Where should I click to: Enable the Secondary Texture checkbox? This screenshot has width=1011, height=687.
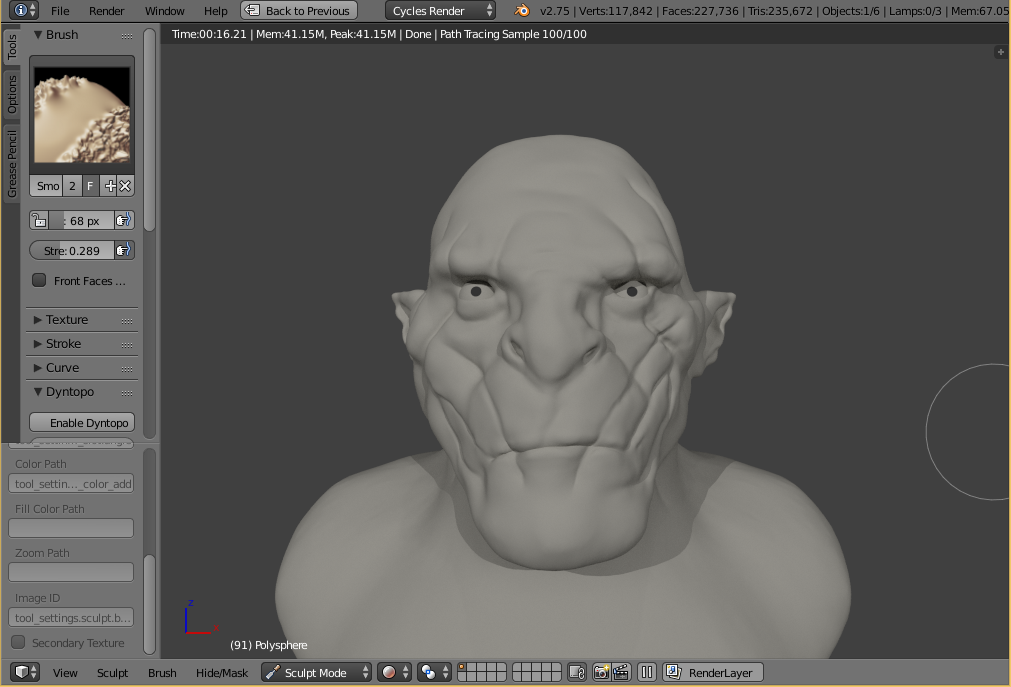18,643
